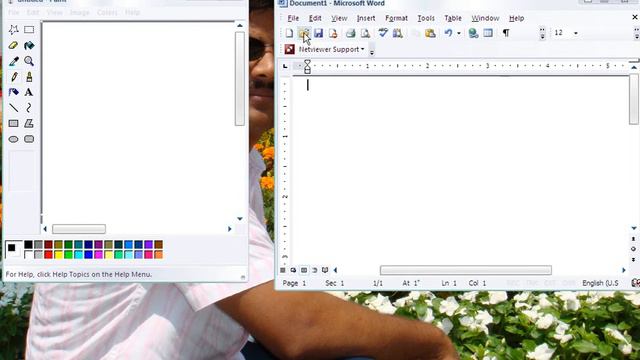Open the Tools menu in Word

pyautogui.click(x=426, y=18)
